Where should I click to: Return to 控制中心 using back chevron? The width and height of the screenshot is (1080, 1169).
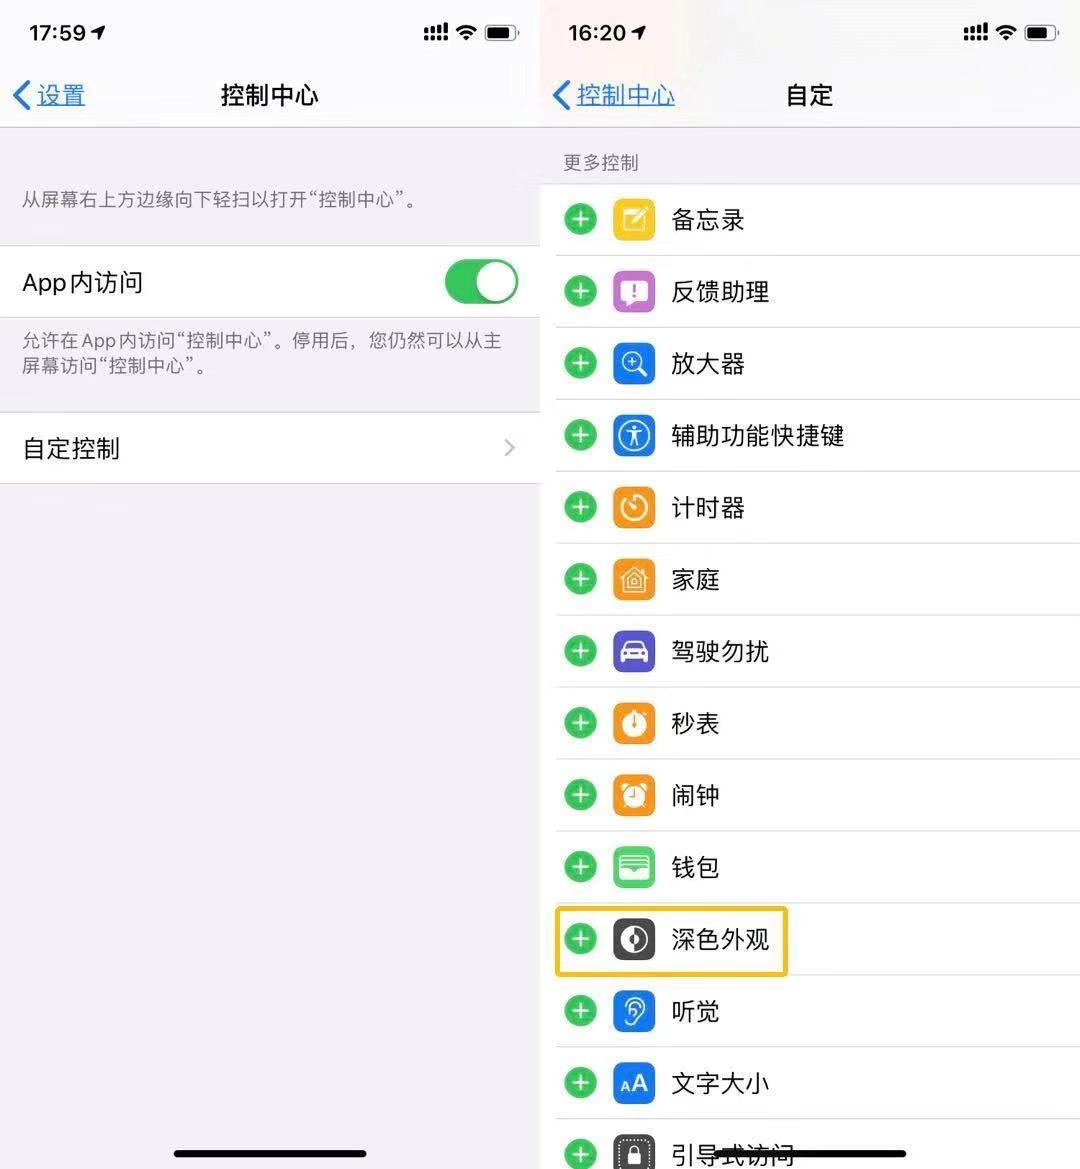[562, 96]
